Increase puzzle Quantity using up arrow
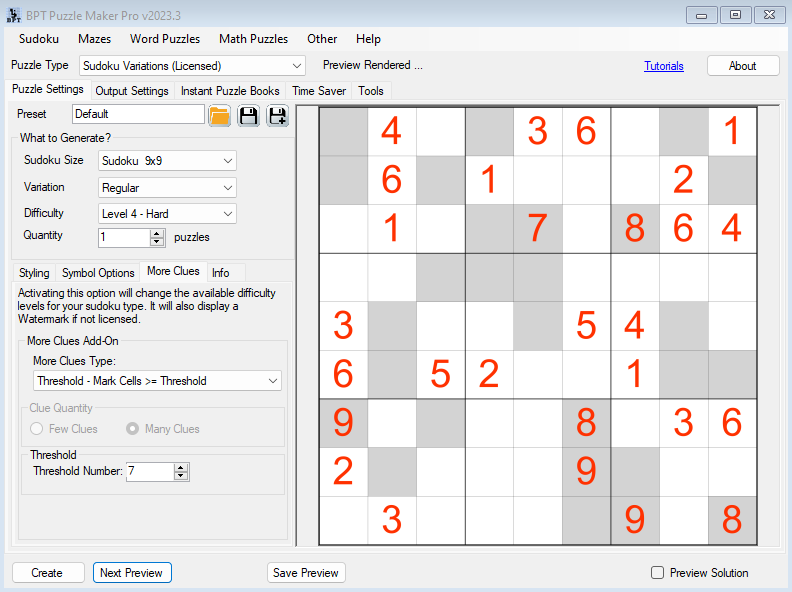Image resolution: width=792 pixels, height=592 pixels. click(156, 233)
